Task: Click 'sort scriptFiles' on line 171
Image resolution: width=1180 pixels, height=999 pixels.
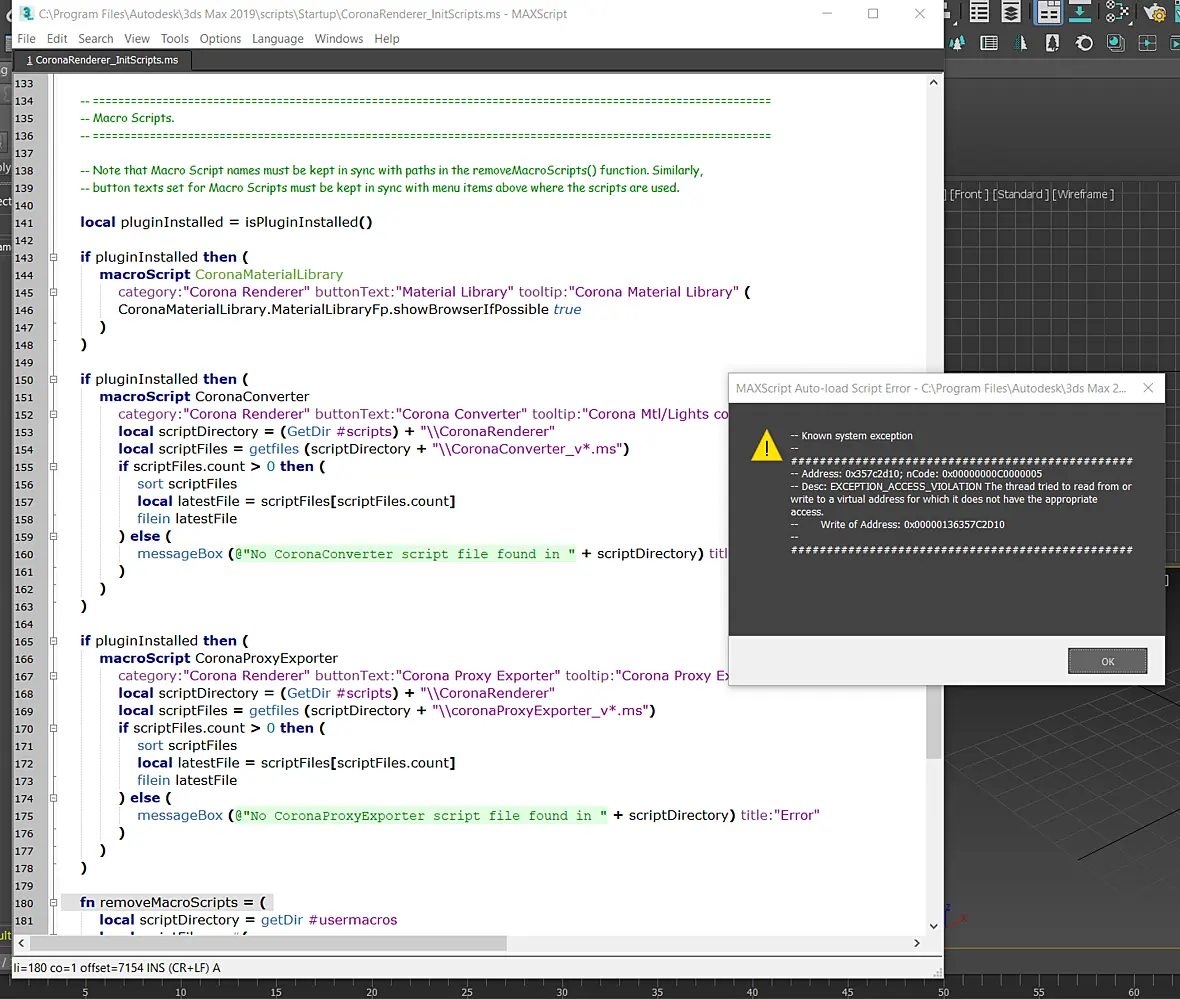Action: [x=187, y=745]
